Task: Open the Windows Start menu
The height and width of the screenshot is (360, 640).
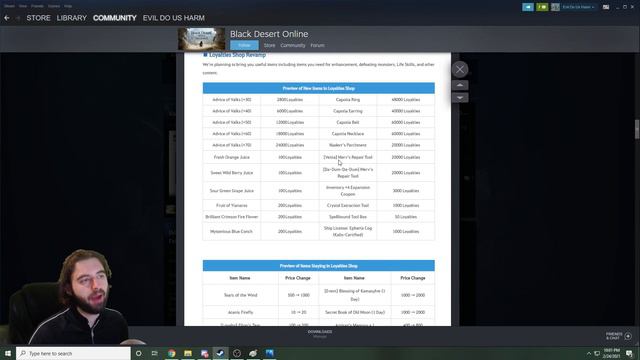Action: click(8, 353)
